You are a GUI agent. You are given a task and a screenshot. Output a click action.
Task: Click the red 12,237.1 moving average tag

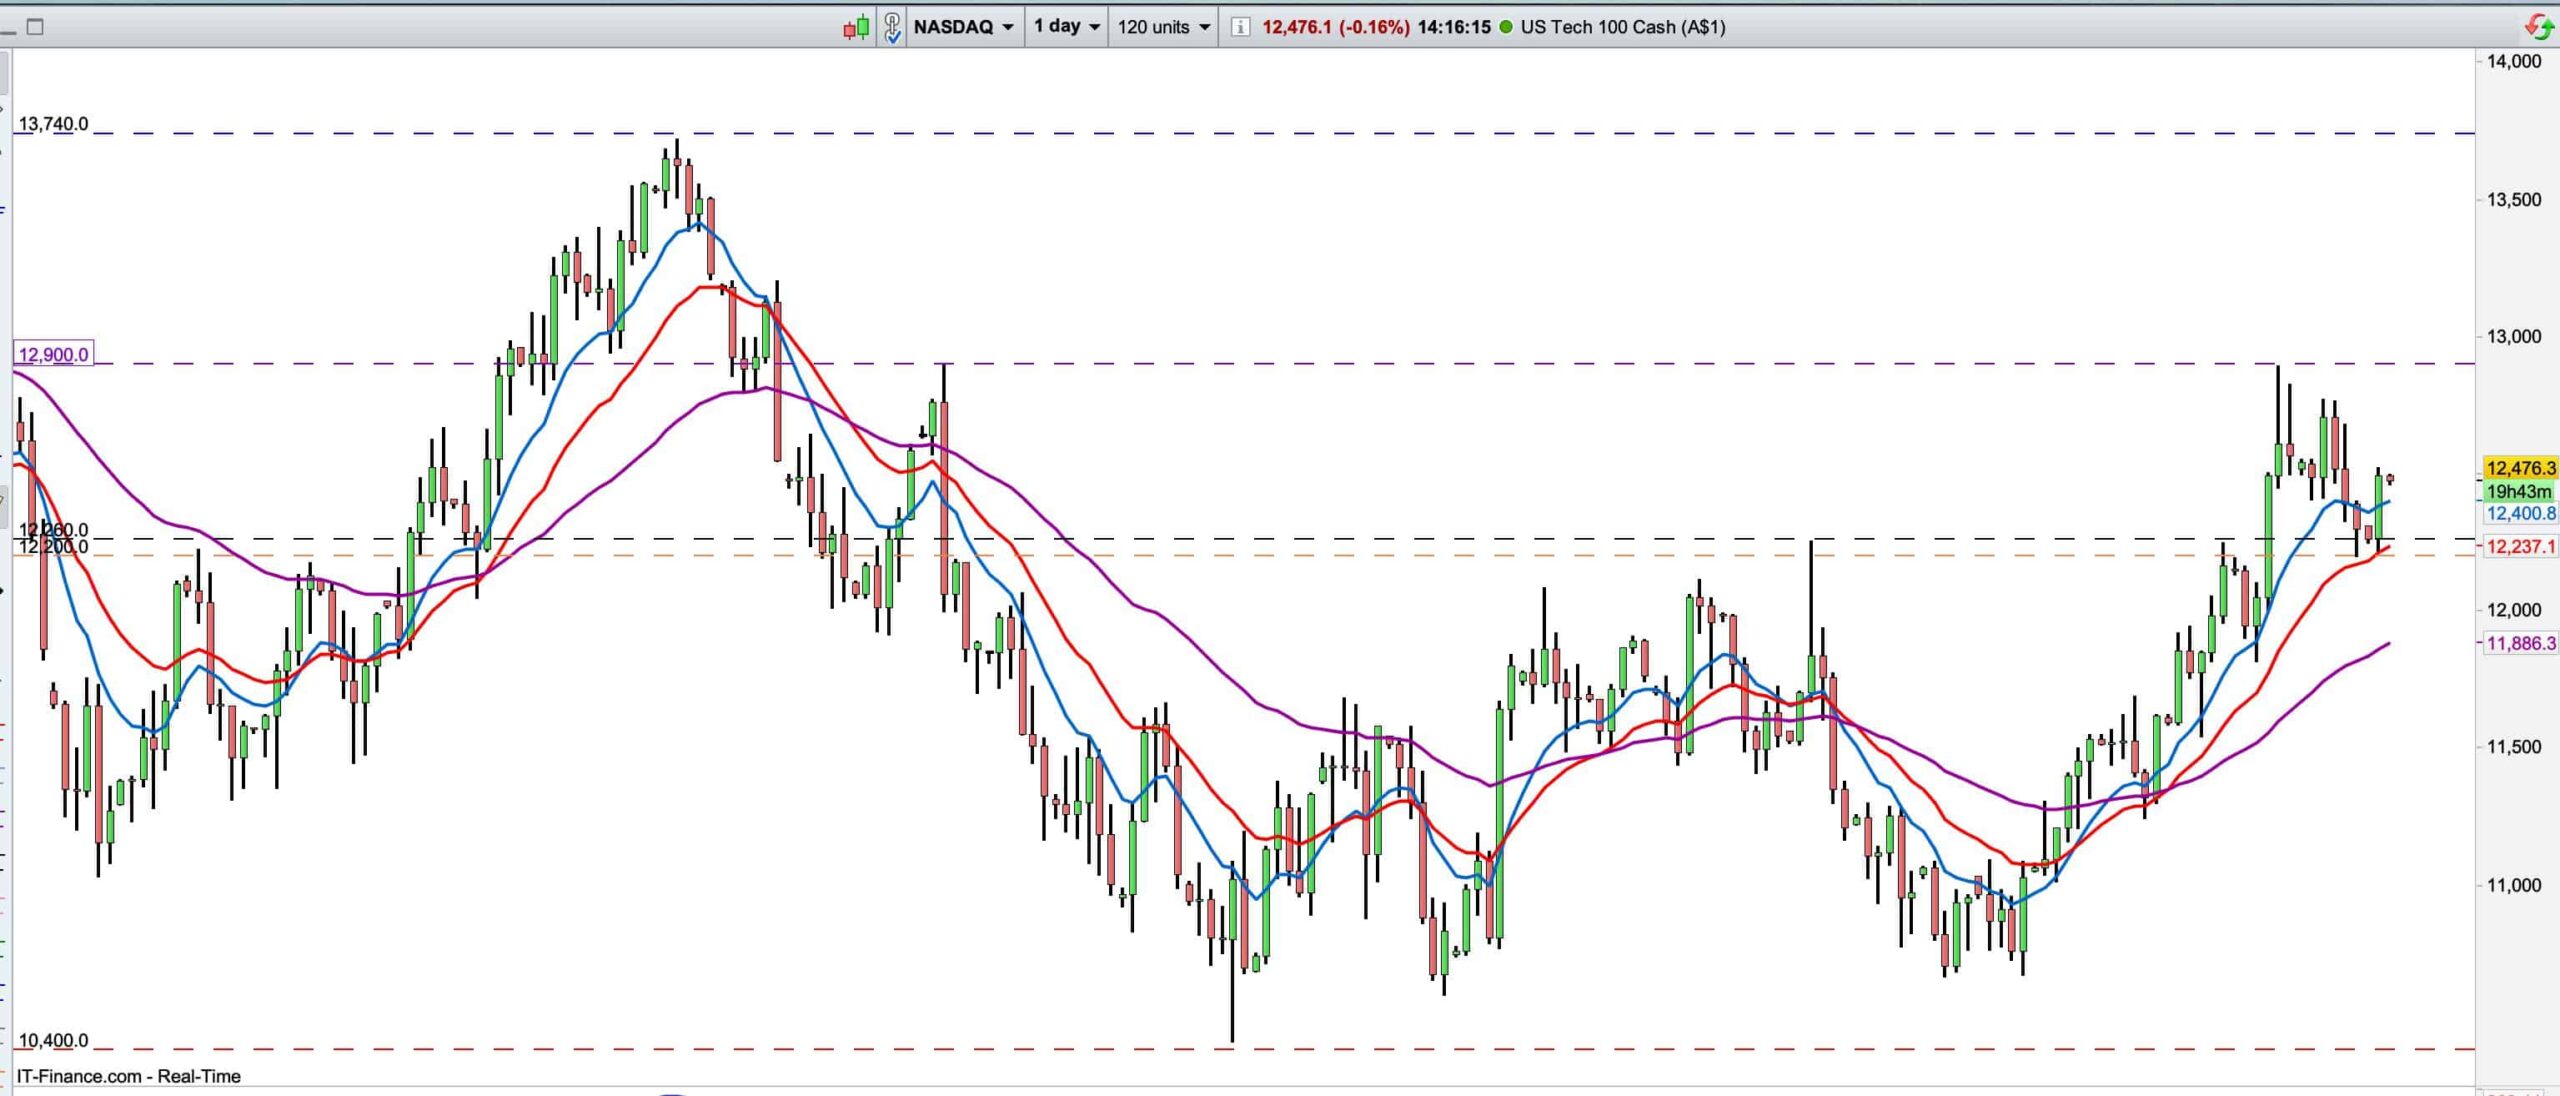[2520, 546]
